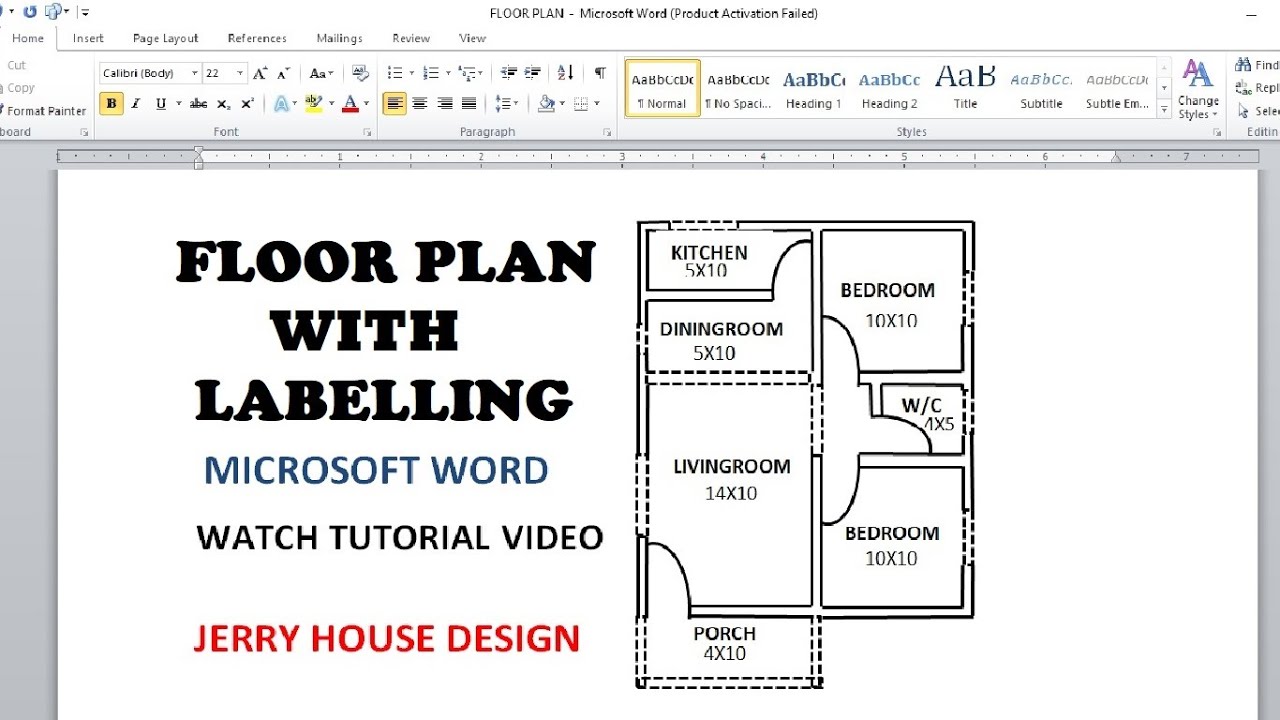Open the Page Layout tab
Viewport: 1280px width, 720px height.
(x=166, y=38)
